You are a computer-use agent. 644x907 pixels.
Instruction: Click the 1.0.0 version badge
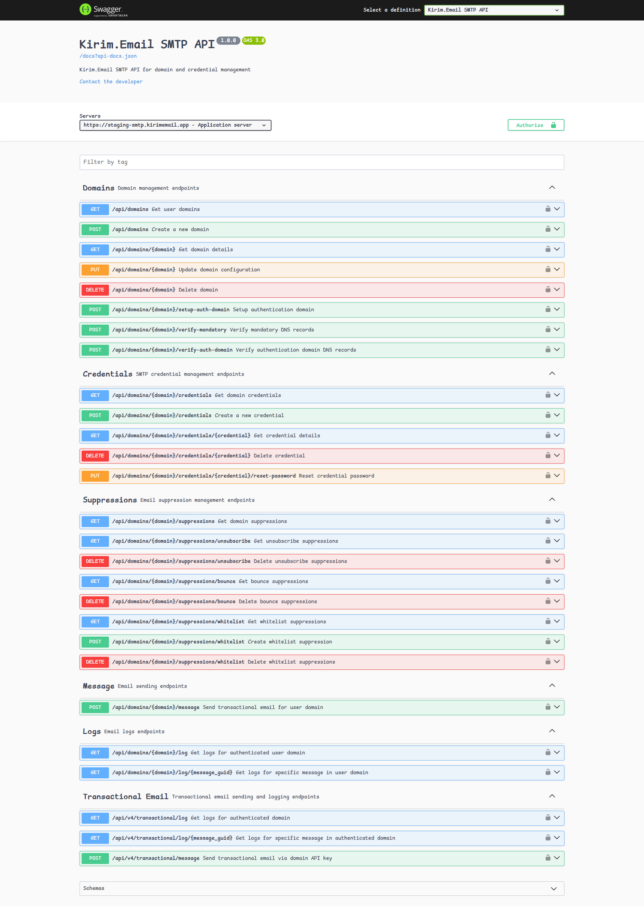[228, 40]
